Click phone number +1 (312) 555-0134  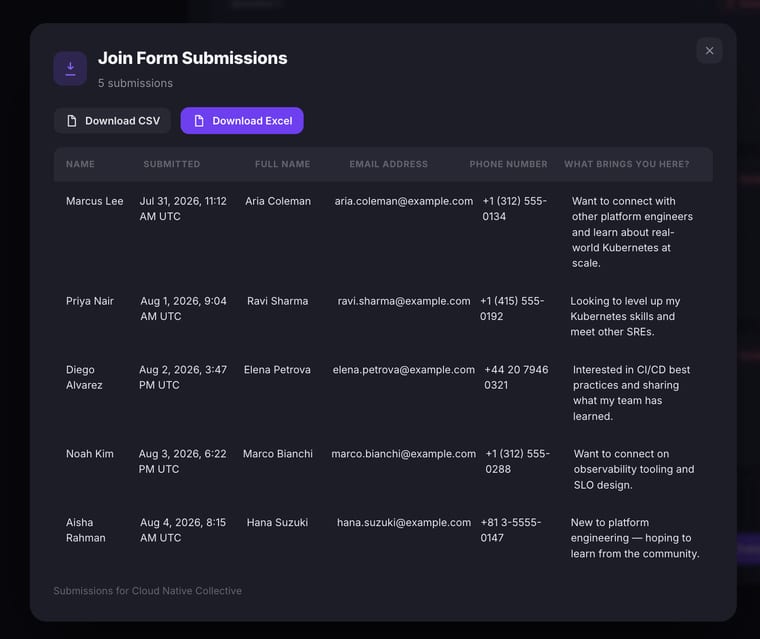click(x=514, y=209)
